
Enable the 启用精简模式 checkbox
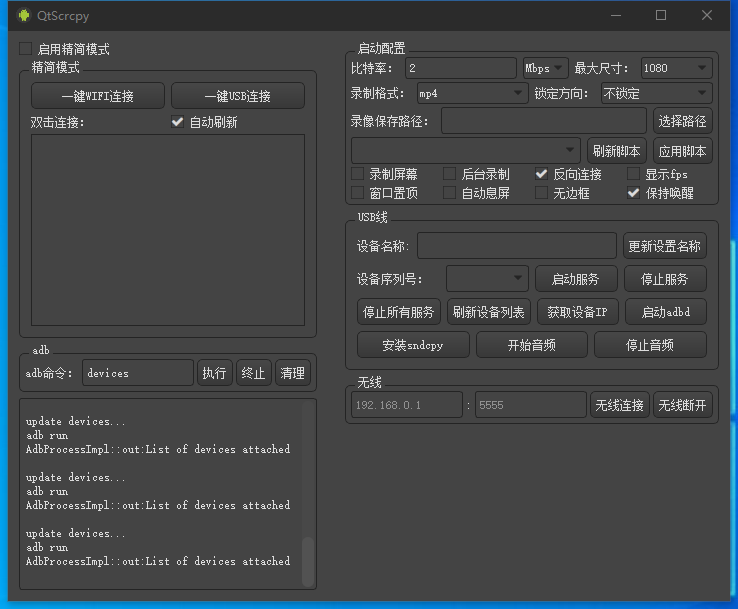[x=26, y=49]
